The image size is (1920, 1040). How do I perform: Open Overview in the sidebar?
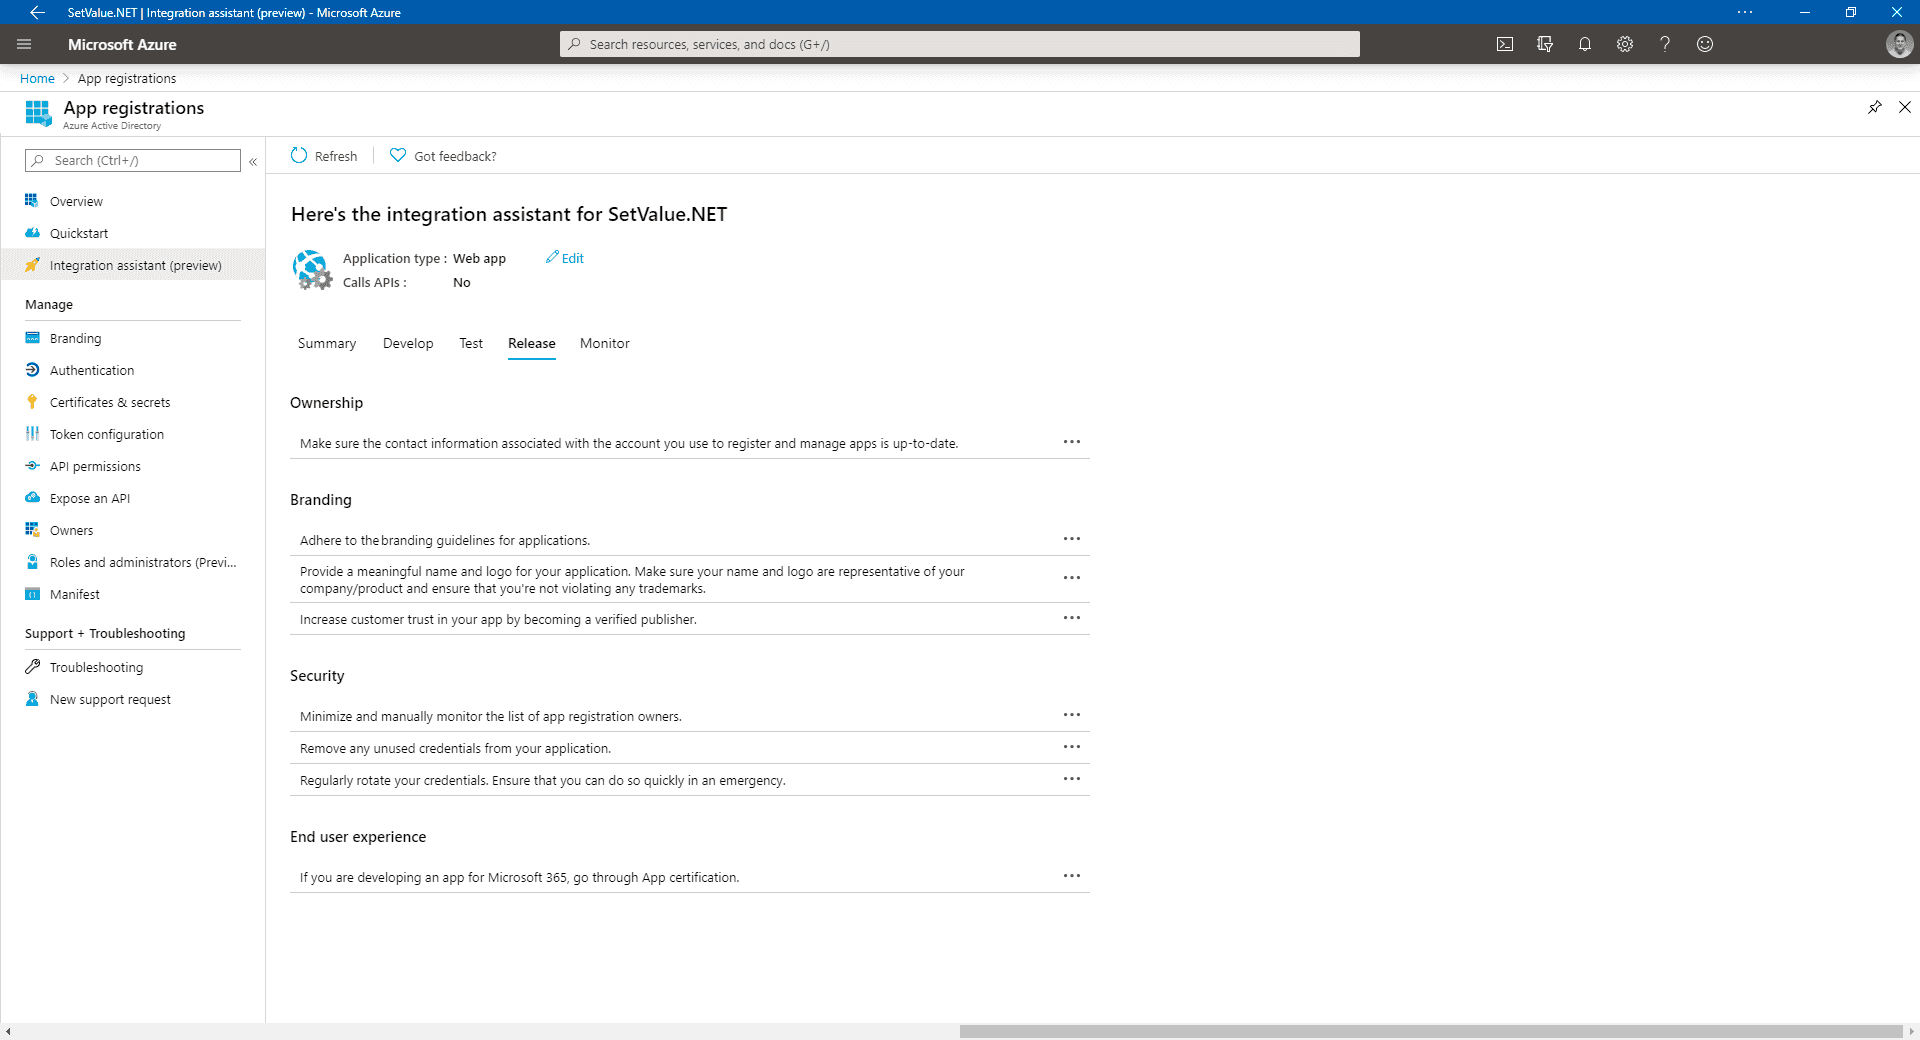pyautogui.click(x=76, y=201)
